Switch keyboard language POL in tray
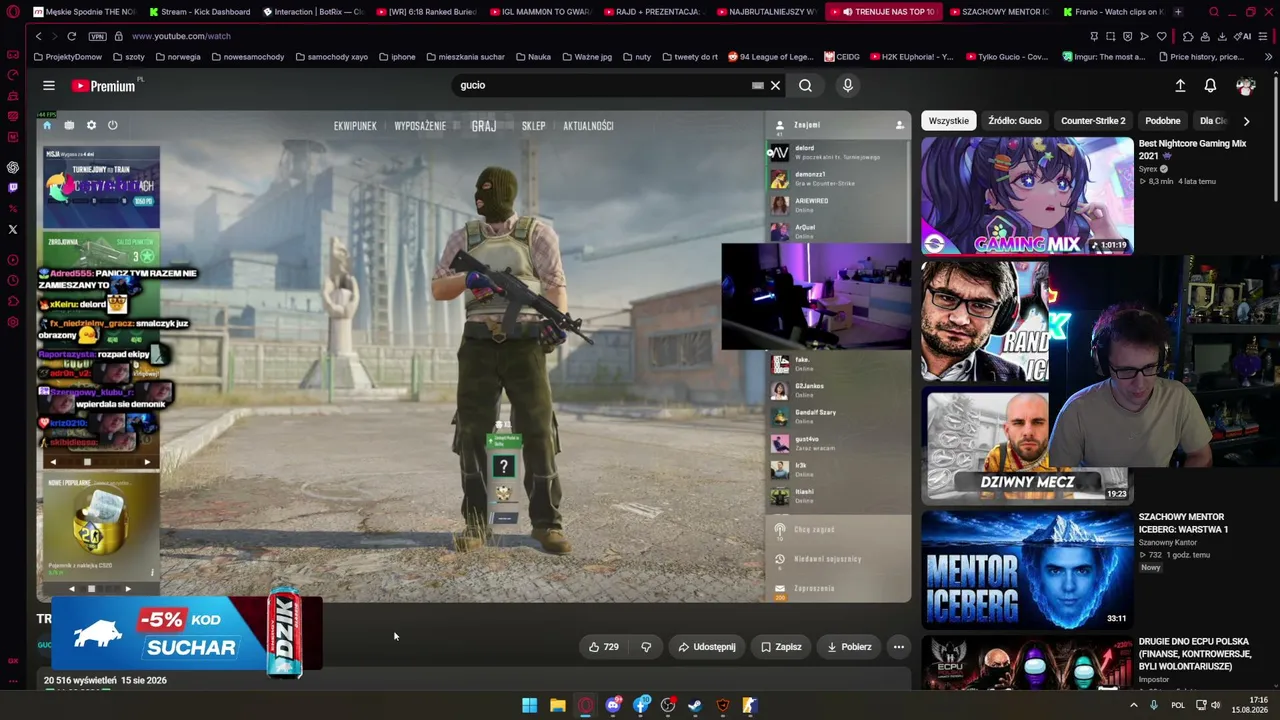Image resolution: width=1280 pixels, height=720 pixels. [x=1178, y=705]
